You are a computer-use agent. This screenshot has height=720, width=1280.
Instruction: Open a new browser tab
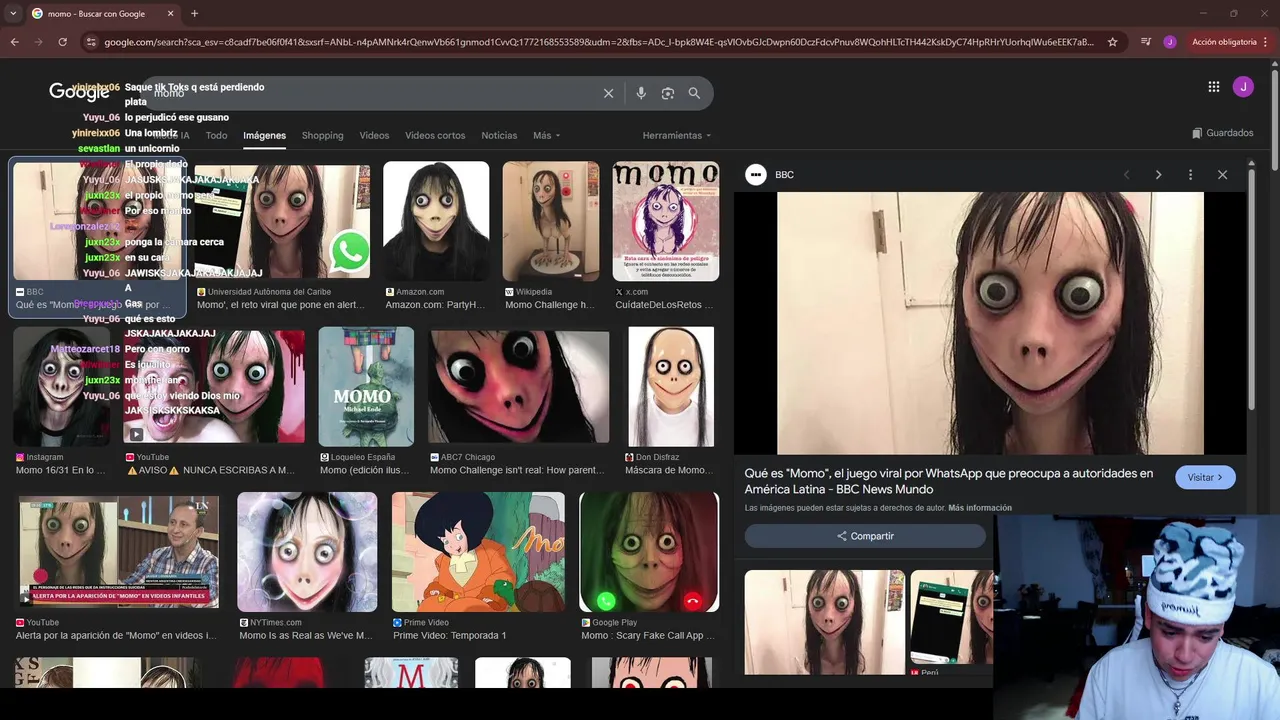[194, 14]
